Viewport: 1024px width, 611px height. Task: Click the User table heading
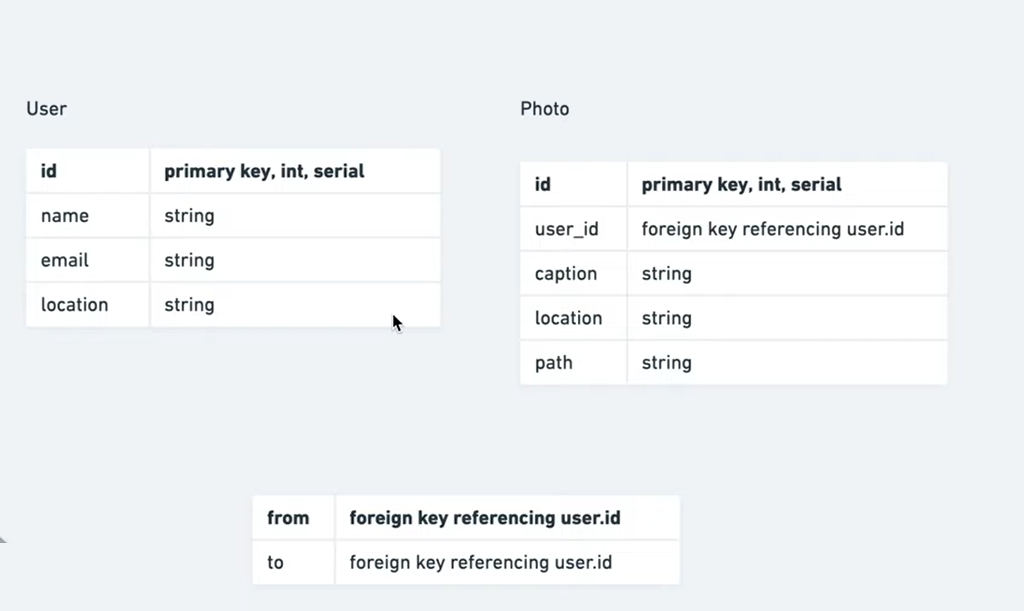[46, 108]
